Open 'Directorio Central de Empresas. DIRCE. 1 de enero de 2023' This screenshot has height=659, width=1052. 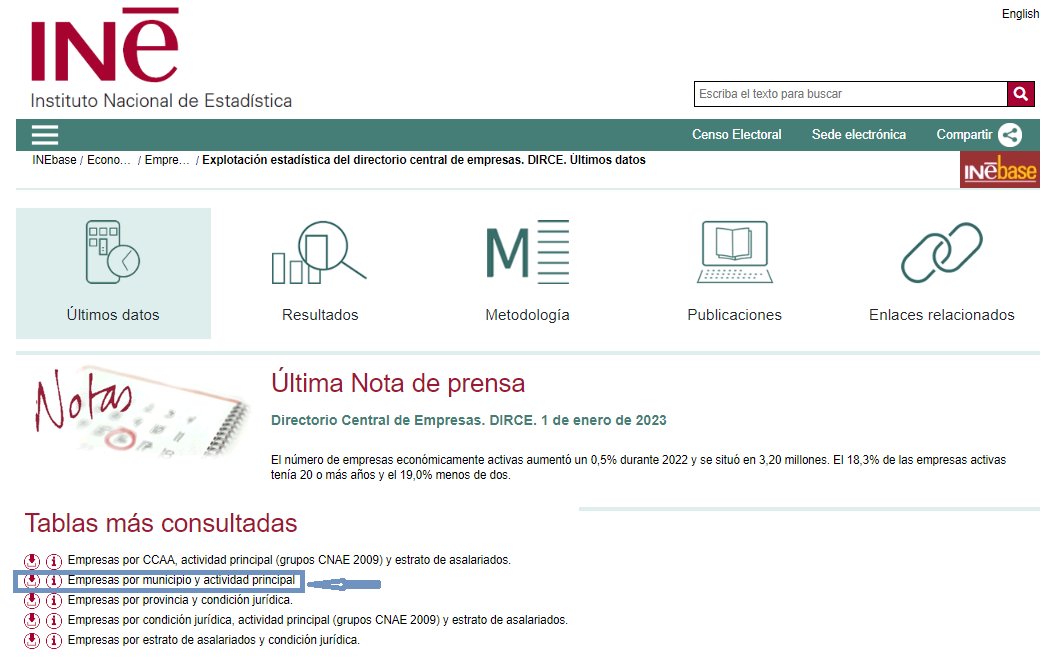coord(468,420)
